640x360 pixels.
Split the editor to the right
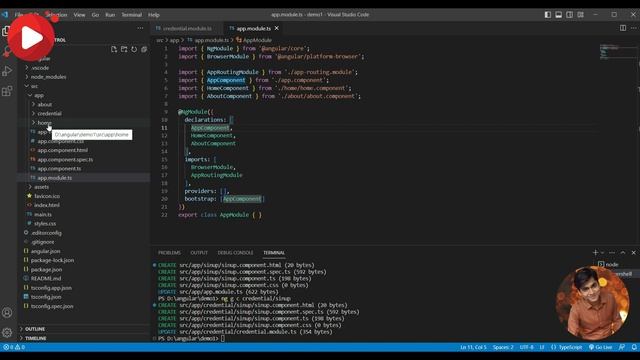(x=623, y=28)
